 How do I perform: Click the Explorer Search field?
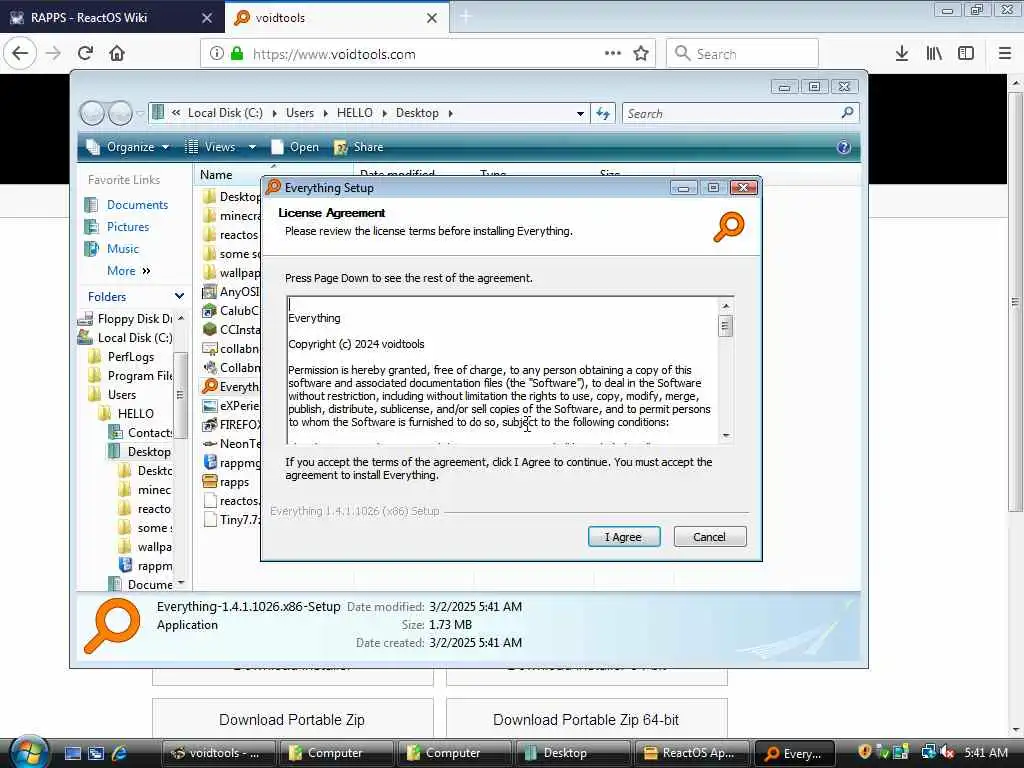[x=741, y=114]
